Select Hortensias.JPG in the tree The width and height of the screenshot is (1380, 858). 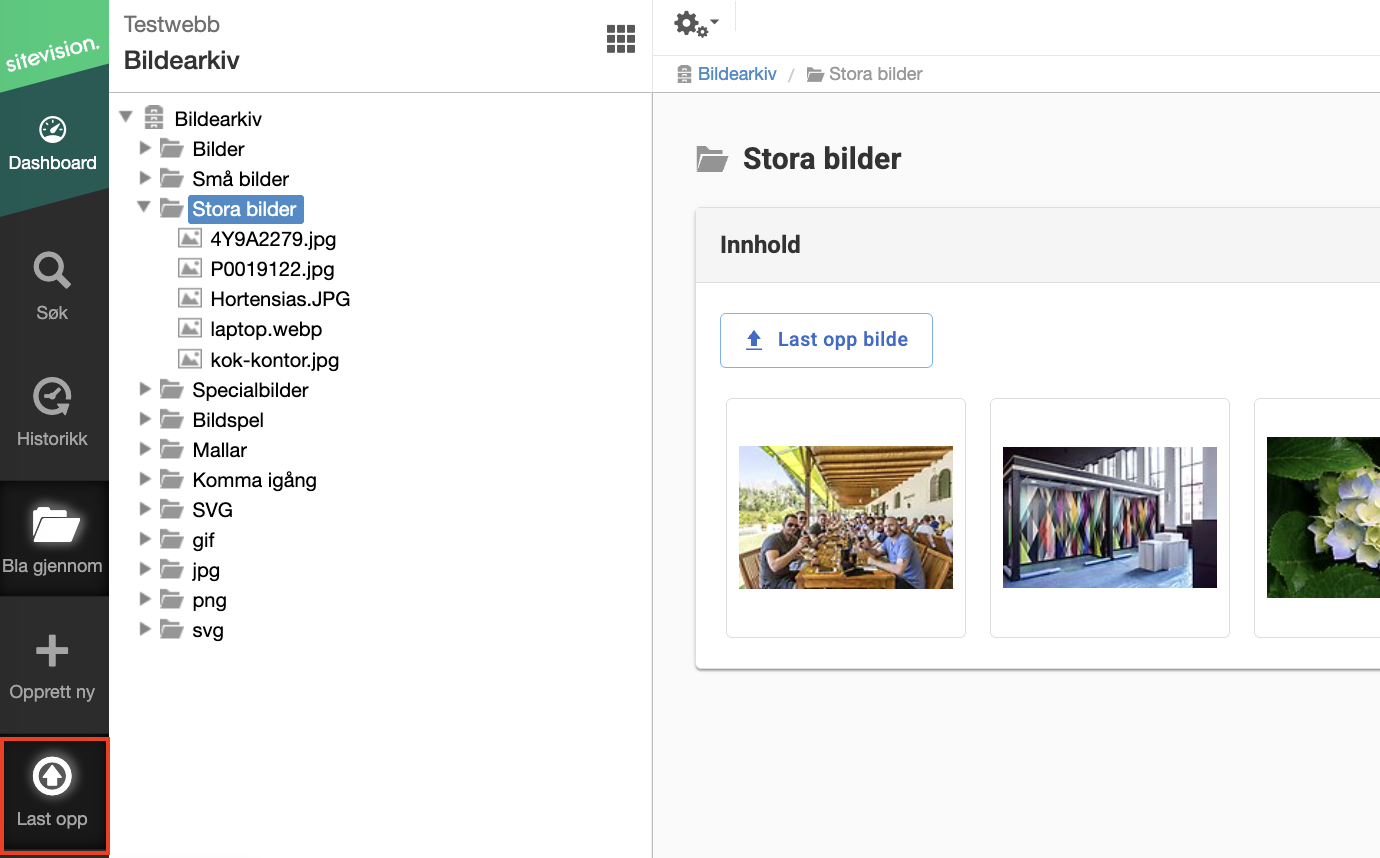click(x=280, y=299)
